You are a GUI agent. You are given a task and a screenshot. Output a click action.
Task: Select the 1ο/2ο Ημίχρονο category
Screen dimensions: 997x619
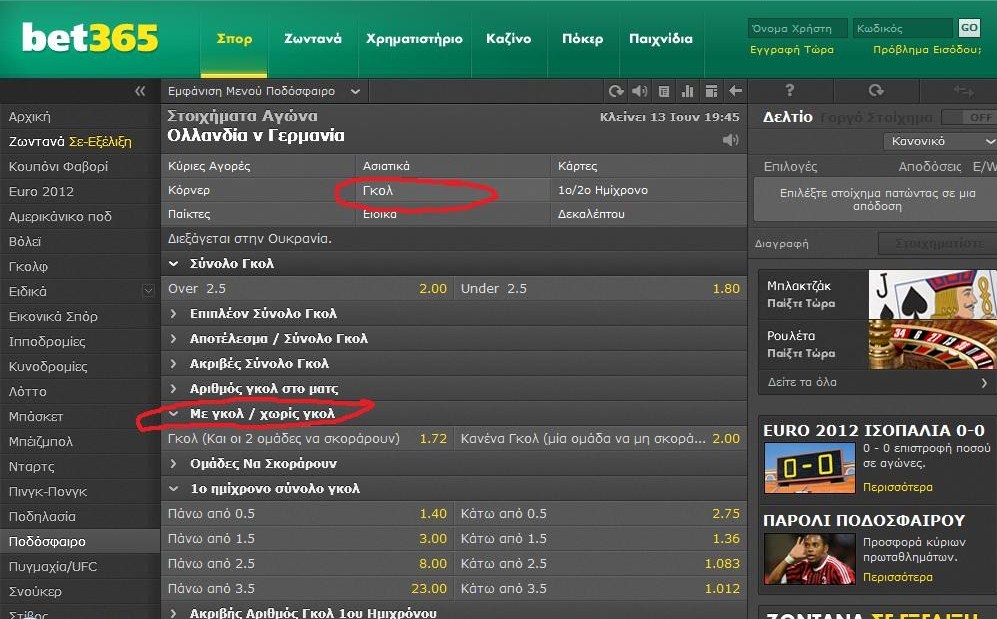click(x=649, y=190)
